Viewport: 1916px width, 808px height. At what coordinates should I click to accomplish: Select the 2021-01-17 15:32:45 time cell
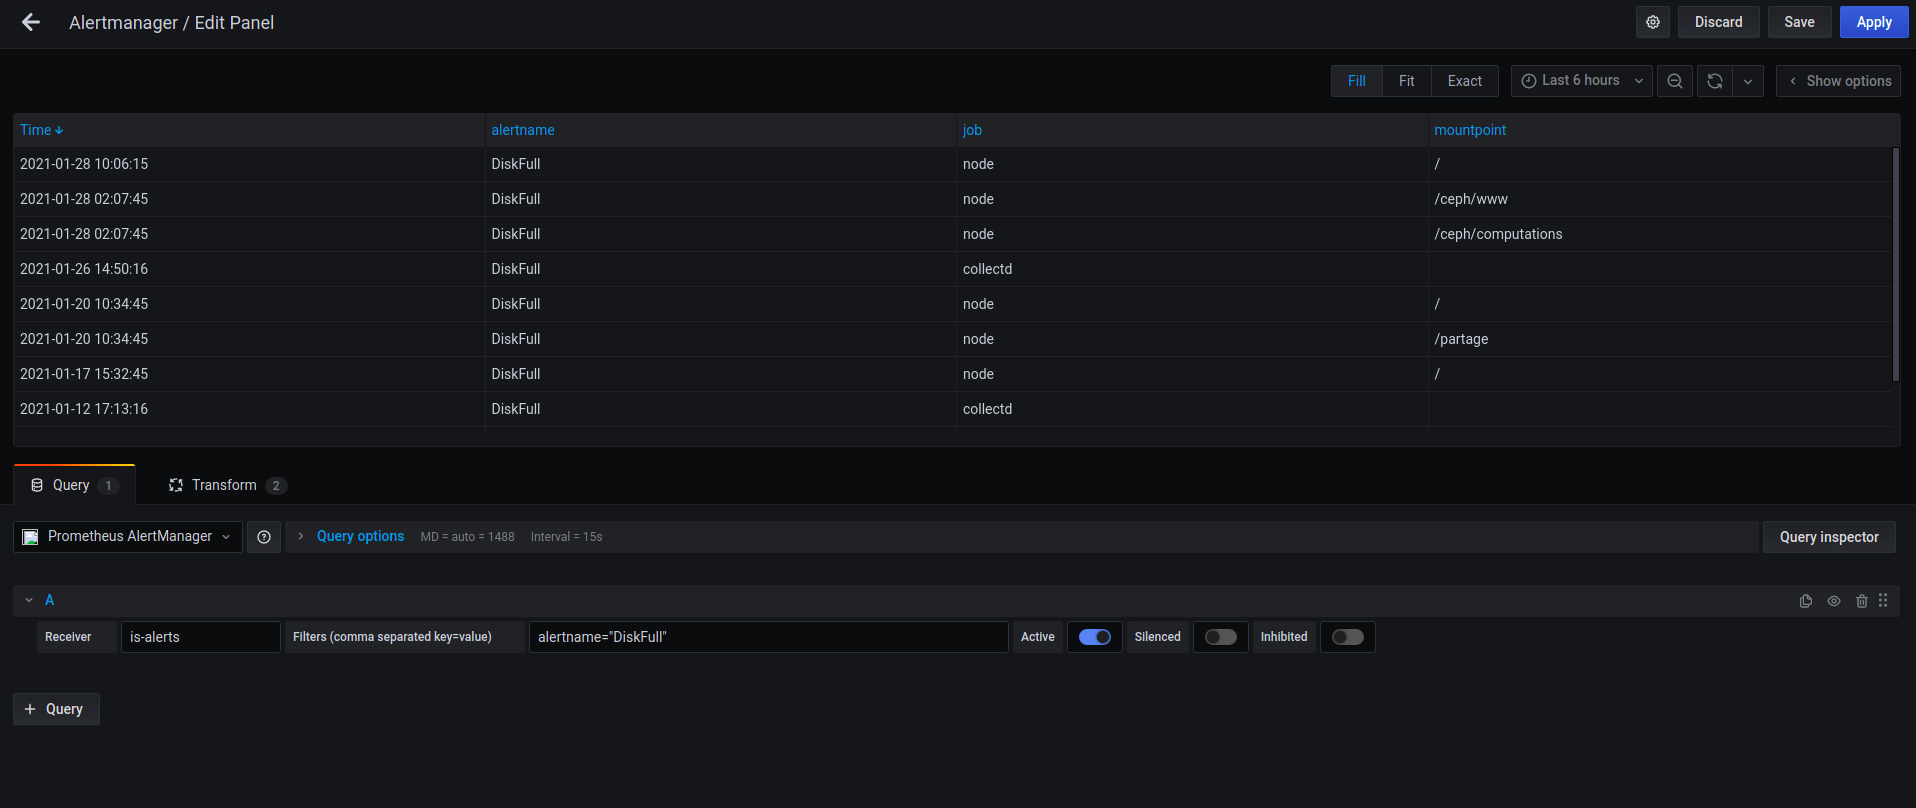249,374
